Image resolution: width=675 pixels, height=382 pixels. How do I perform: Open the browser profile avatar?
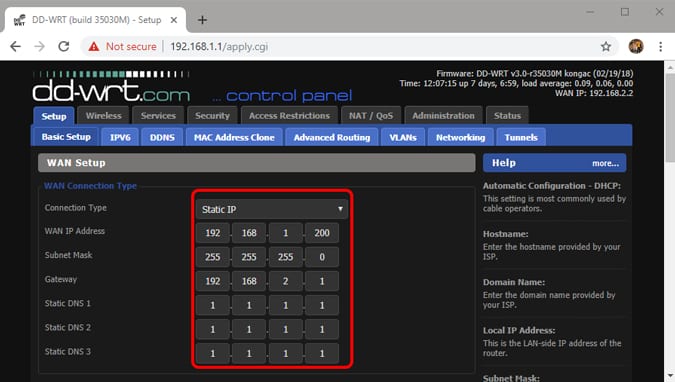click(636, 47)
